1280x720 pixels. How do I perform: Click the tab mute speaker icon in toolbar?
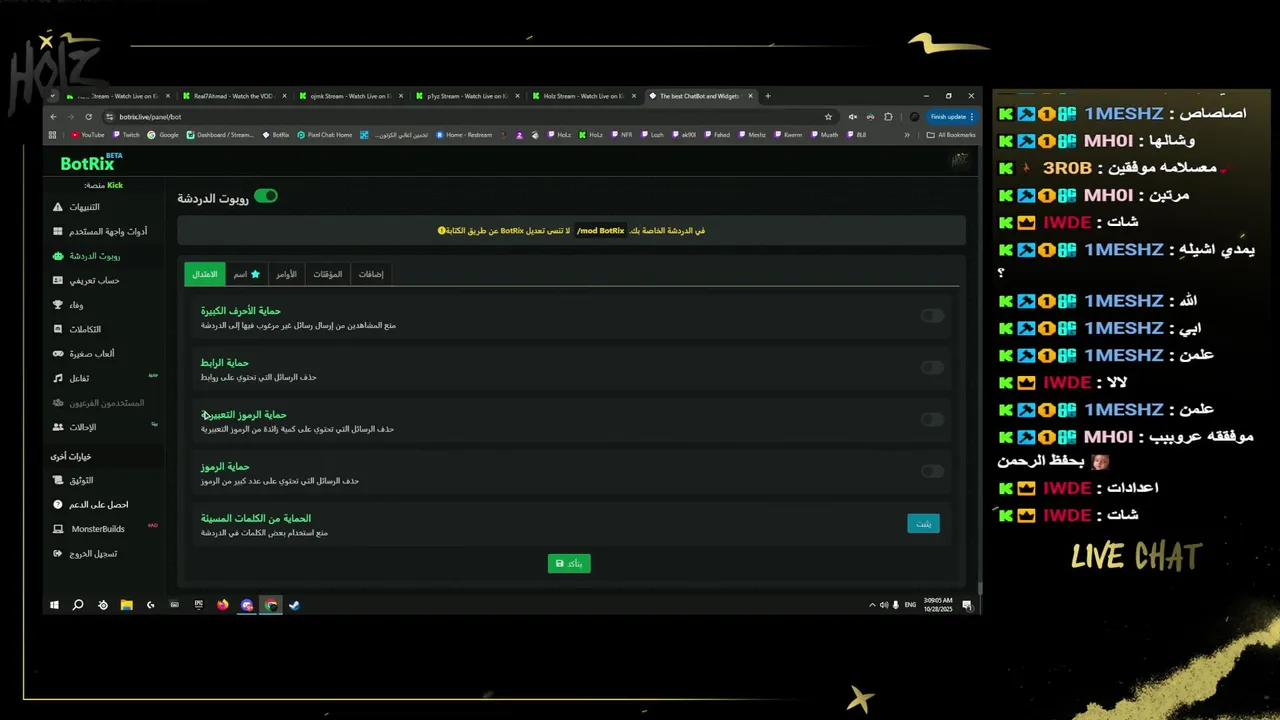(852, 116)
